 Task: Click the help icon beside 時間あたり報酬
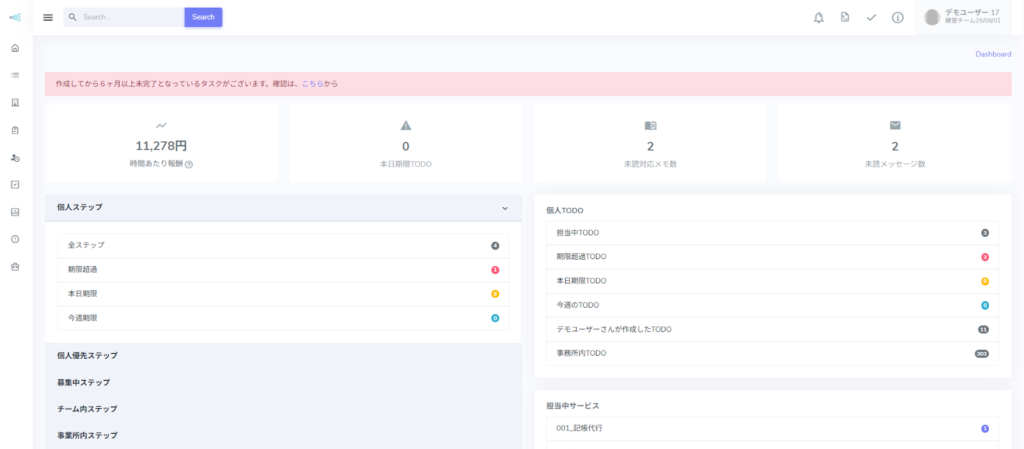[189, 164]
